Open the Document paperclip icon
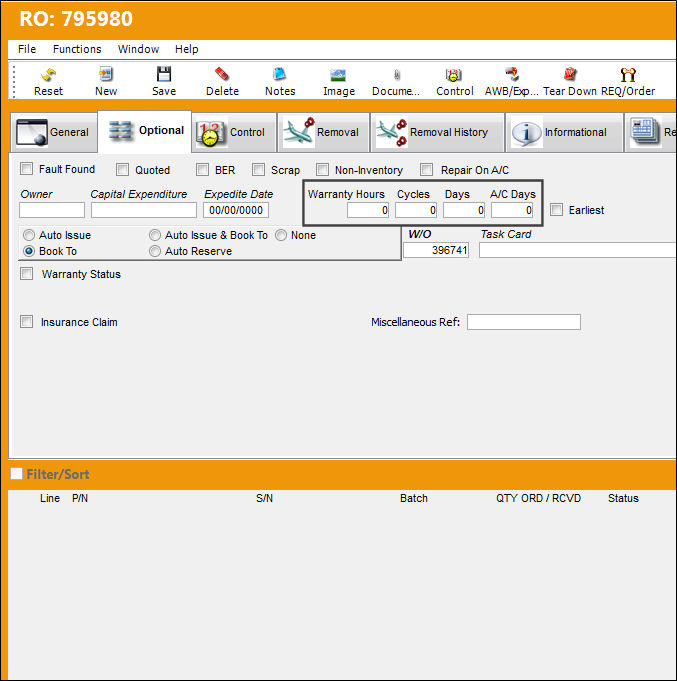Image resolution: width=677 pixels, height=681 pixels. point(396,81)
